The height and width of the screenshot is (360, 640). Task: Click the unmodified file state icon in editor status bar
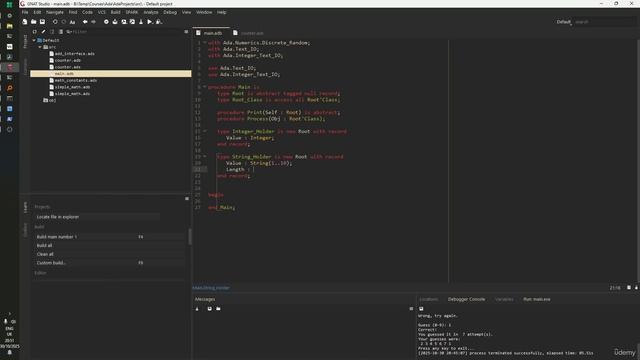[629, 288]
